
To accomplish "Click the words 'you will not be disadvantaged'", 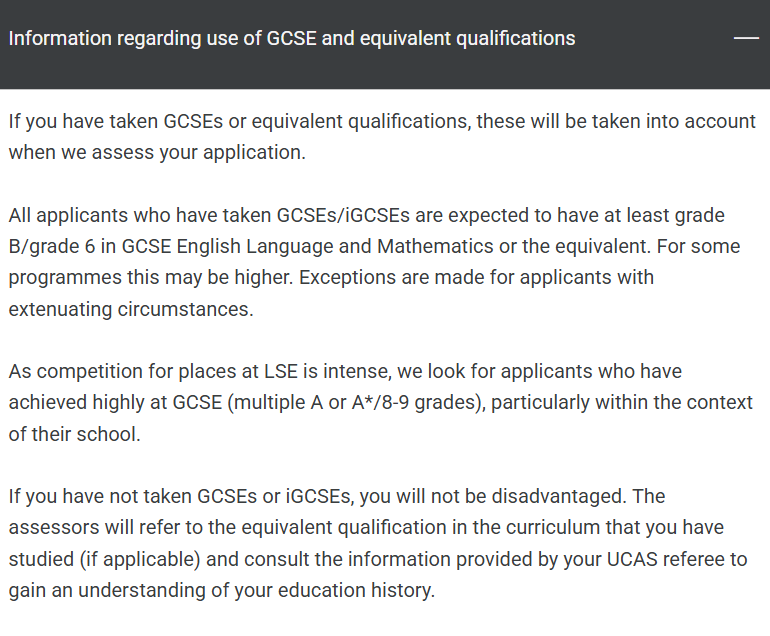I will point(493,496).
